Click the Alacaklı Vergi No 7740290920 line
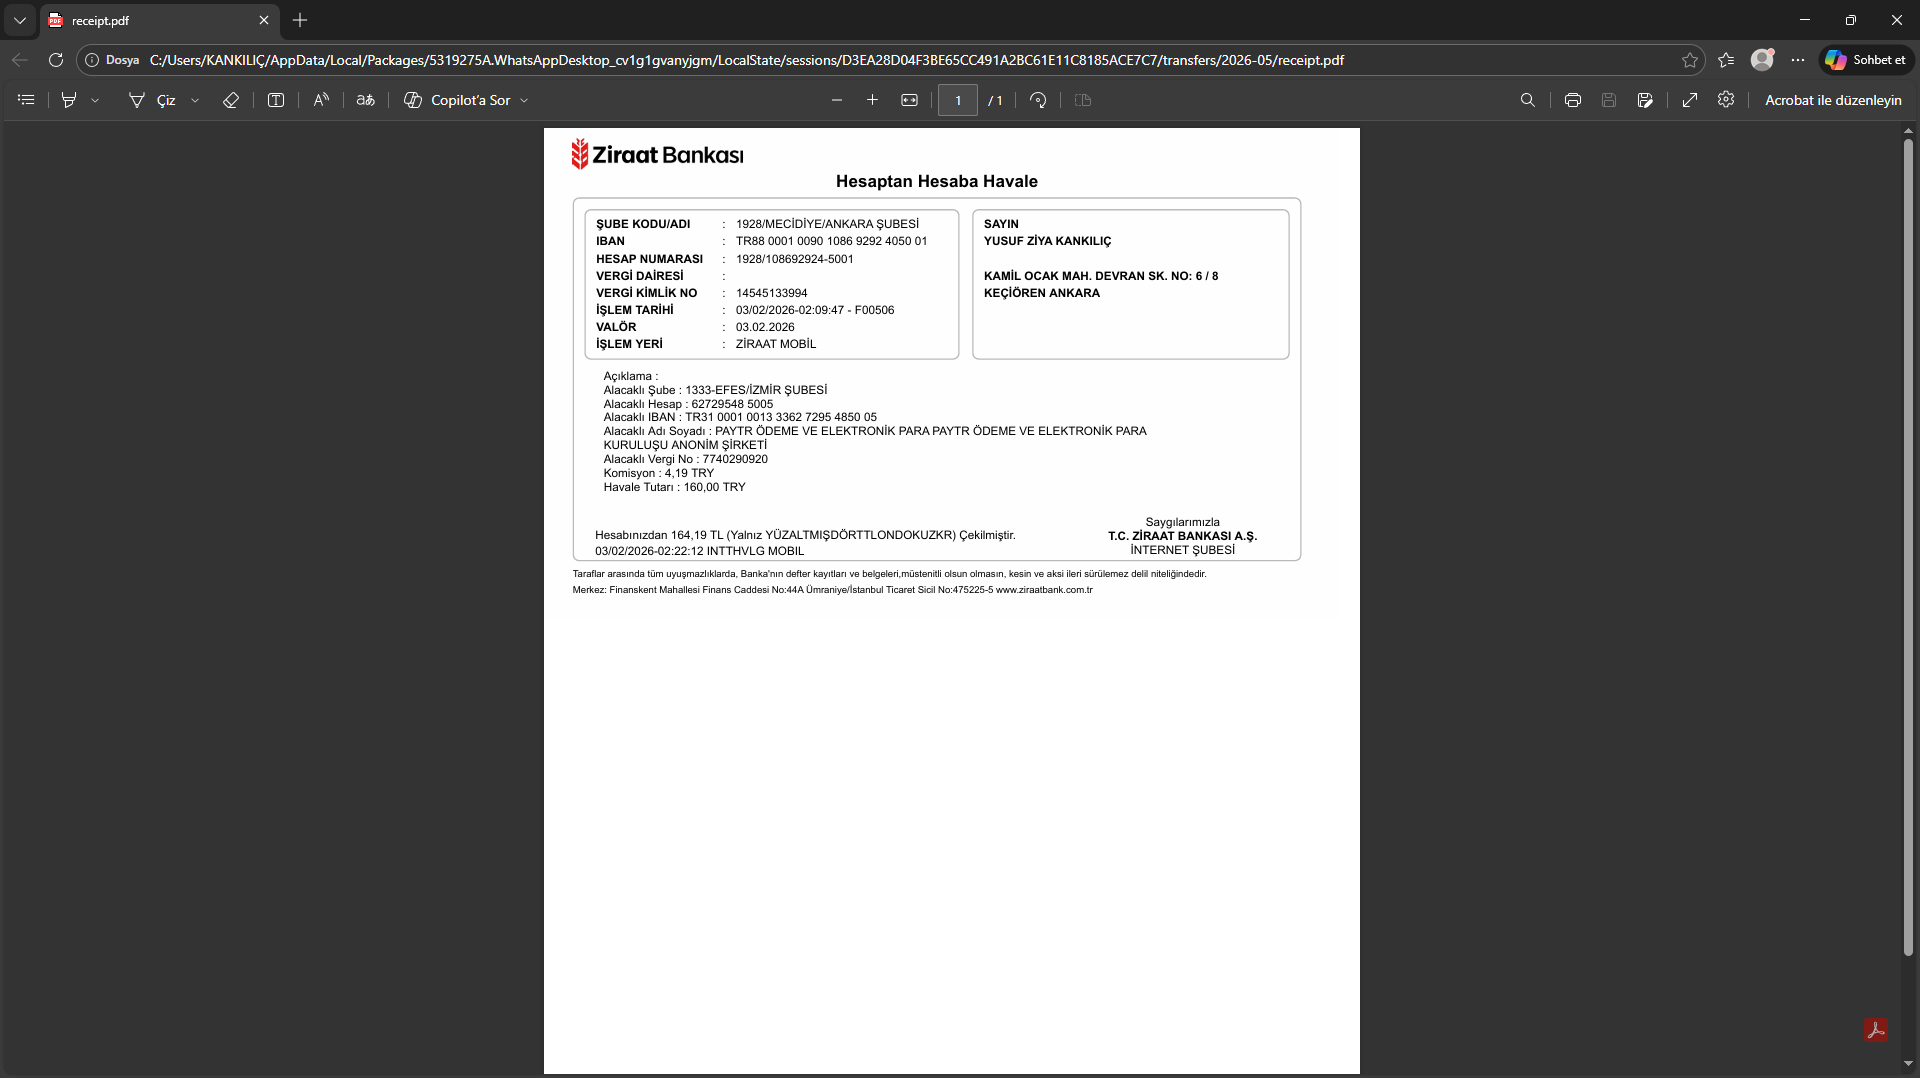Viewport: 1920px width, 1078px height. click(686, 459)
